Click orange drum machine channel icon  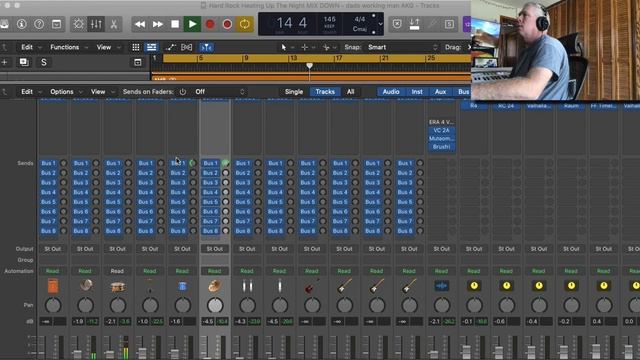[x=53, y=286]
